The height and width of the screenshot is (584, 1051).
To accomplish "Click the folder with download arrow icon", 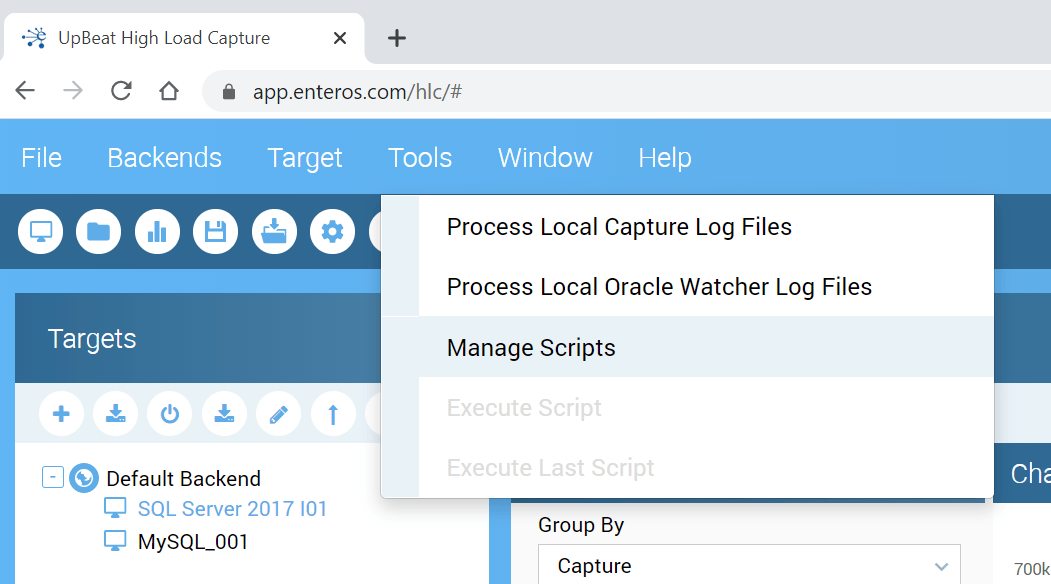I will click(274, 232).
